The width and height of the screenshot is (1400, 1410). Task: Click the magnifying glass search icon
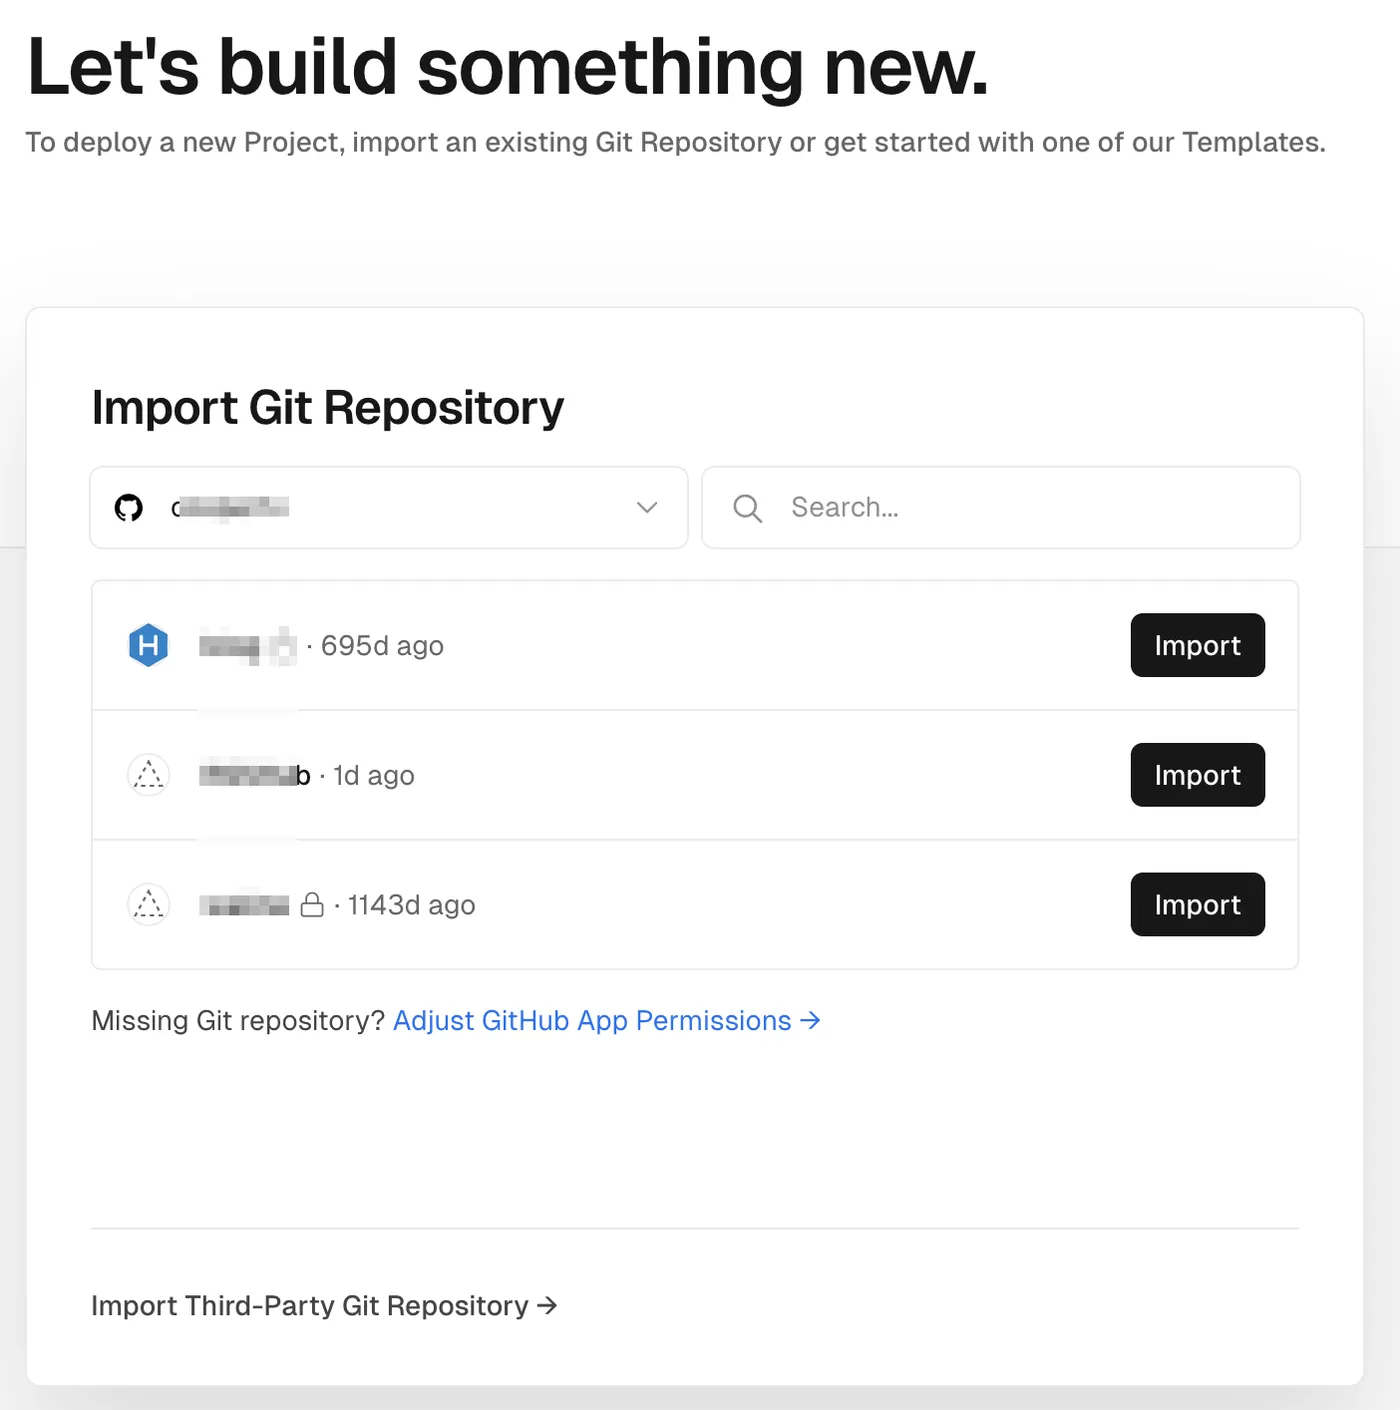(x=747, y=508)
